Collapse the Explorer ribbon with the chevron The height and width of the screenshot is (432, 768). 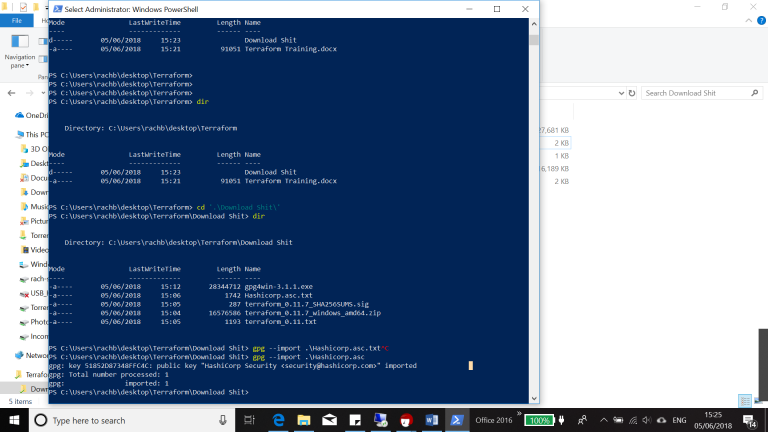748,21
